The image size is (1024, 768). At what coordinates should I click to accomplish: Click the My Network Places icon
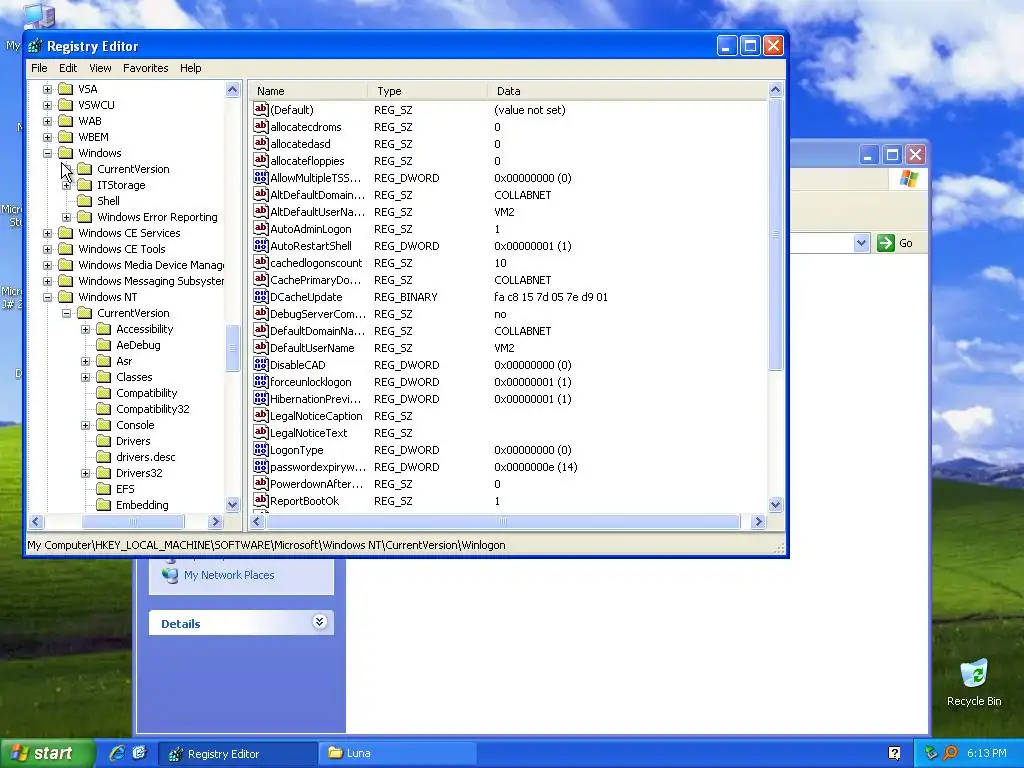pyautogui.click(x=170, y=575)
